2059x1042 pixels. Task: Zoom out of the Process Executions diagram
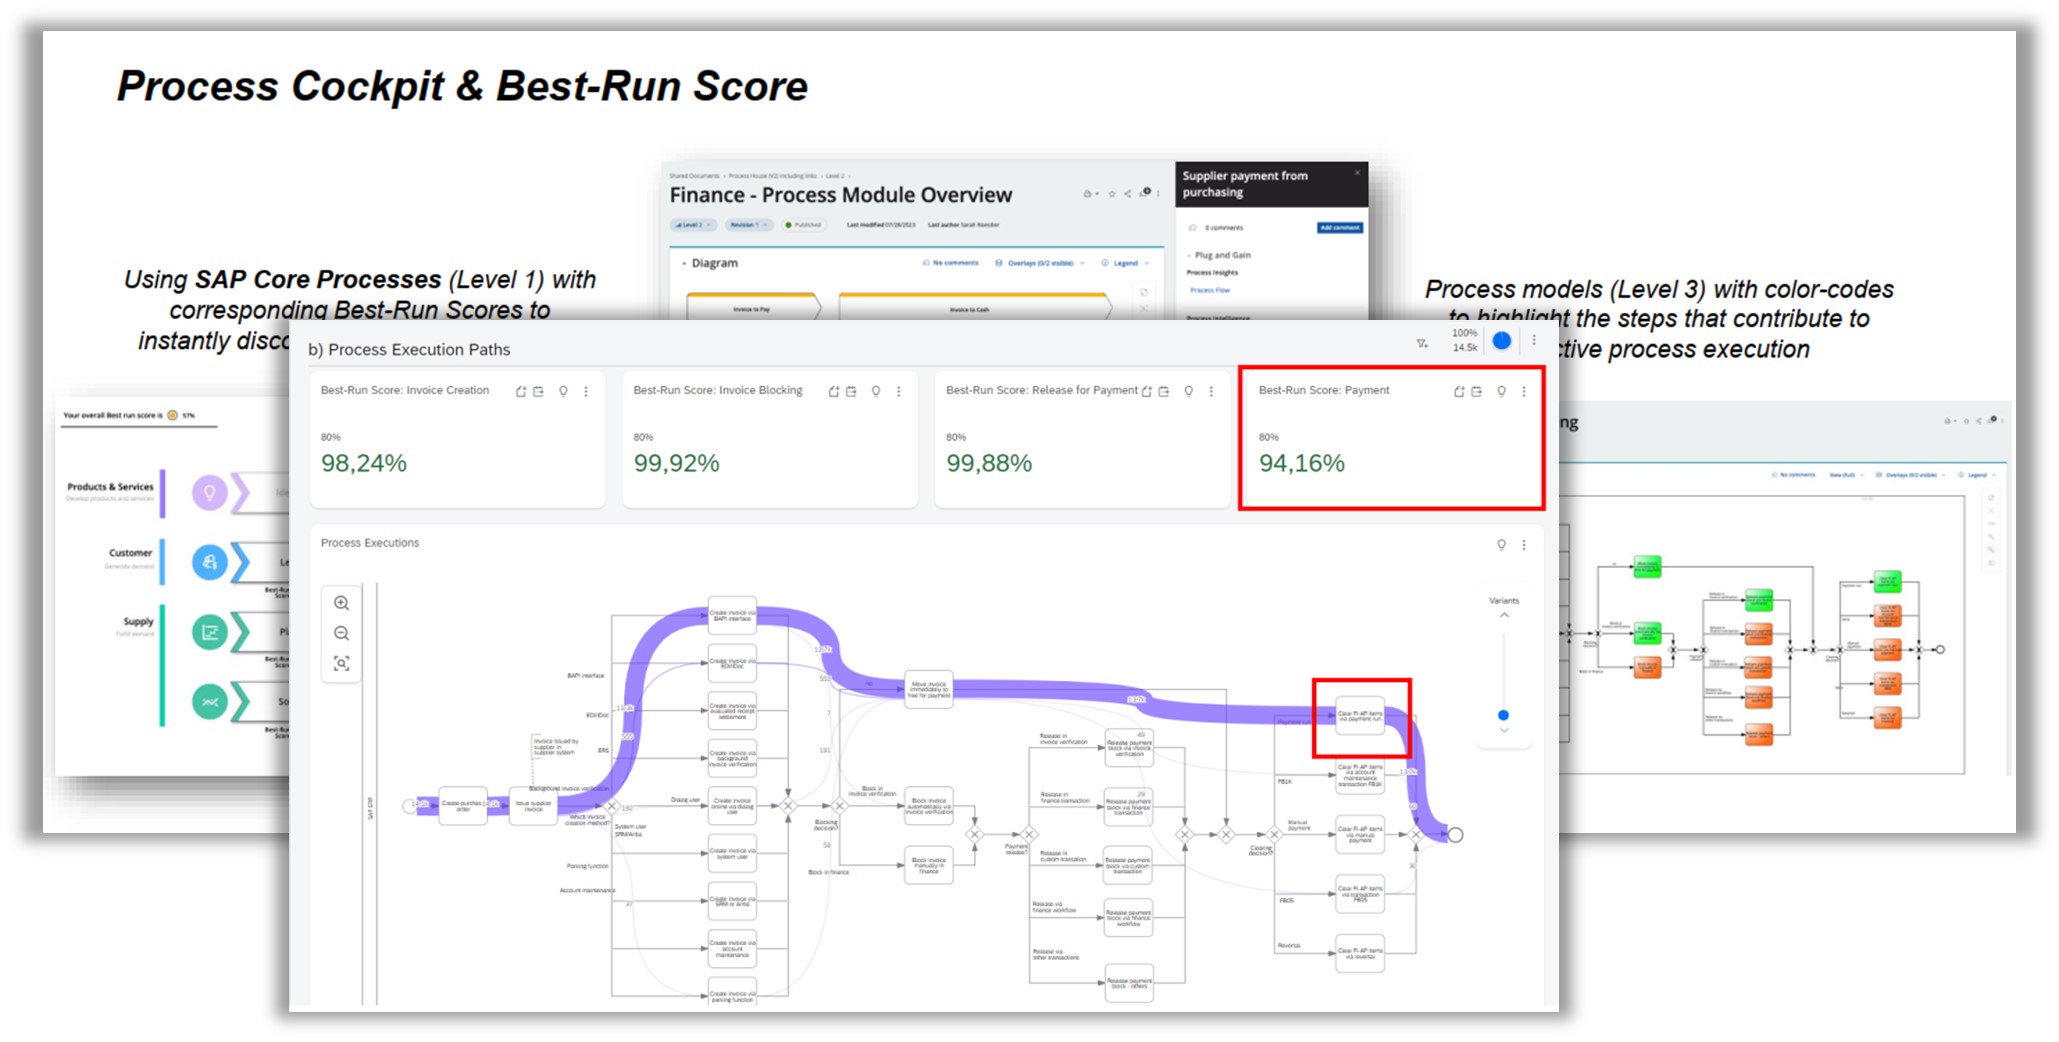coord(341,633)
